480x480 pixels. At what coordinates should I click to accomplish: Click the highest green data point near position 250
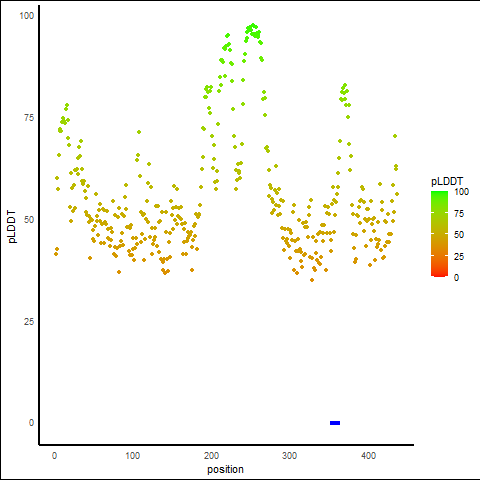[253, 25]
